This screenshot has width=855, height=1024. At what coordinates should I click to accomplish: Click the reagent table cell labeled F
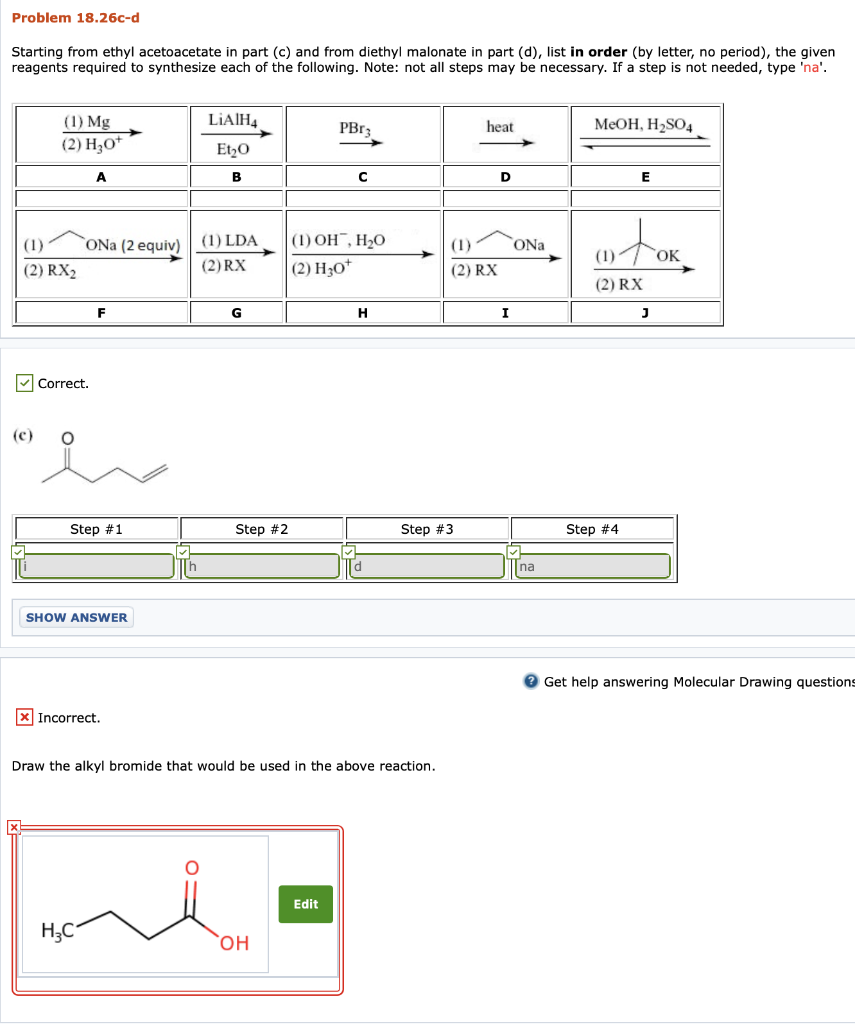pos(101,311)
